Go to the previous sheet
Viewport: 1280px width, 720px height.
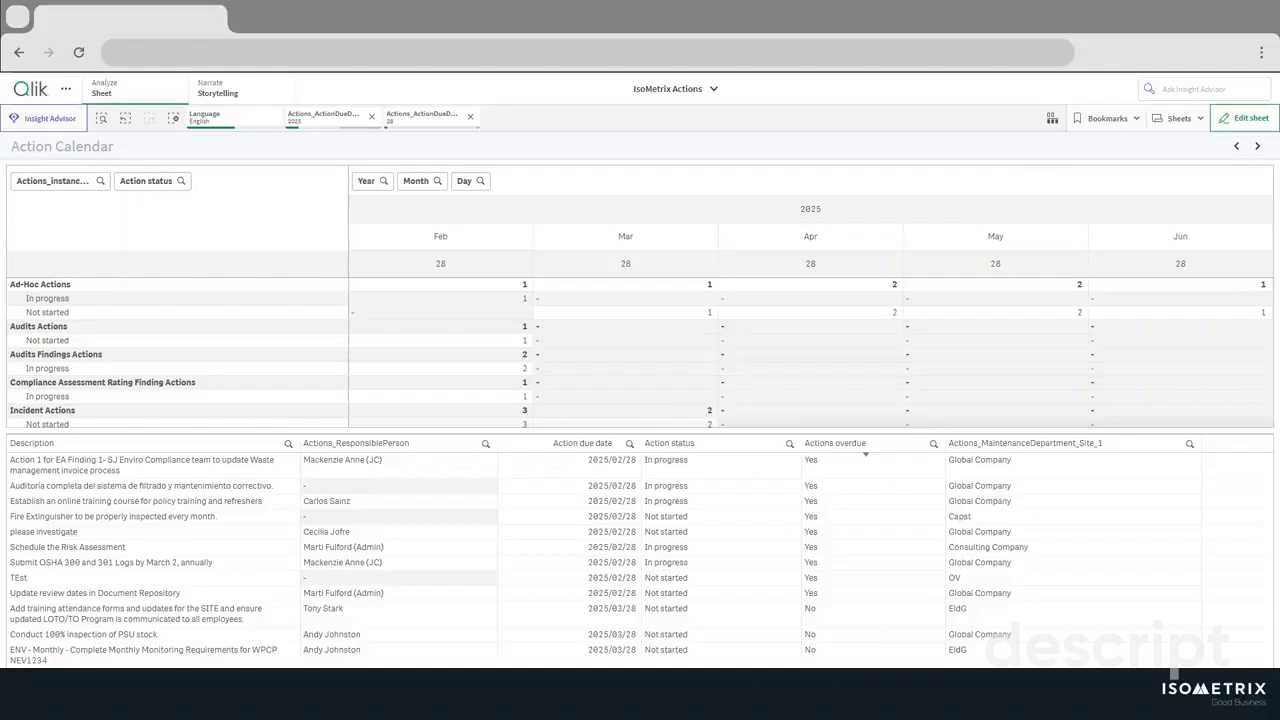click(1236, 146)
